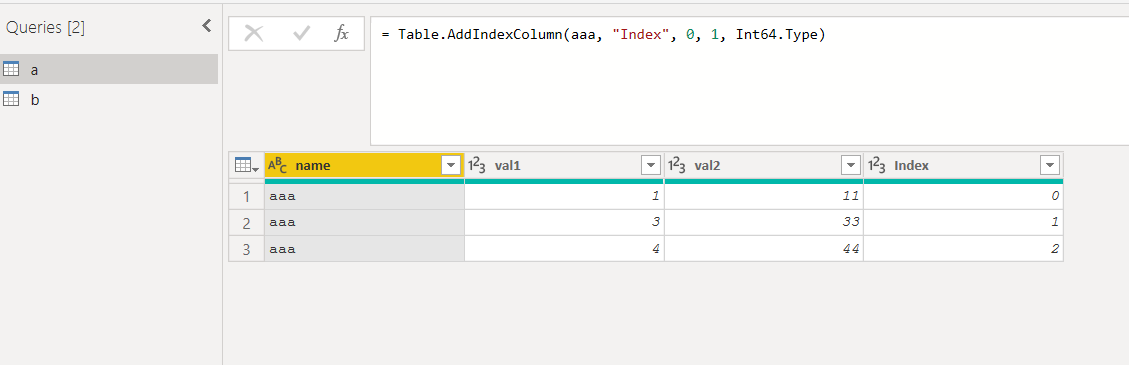Click val2 cell with value 44

(x=763, y=249)
